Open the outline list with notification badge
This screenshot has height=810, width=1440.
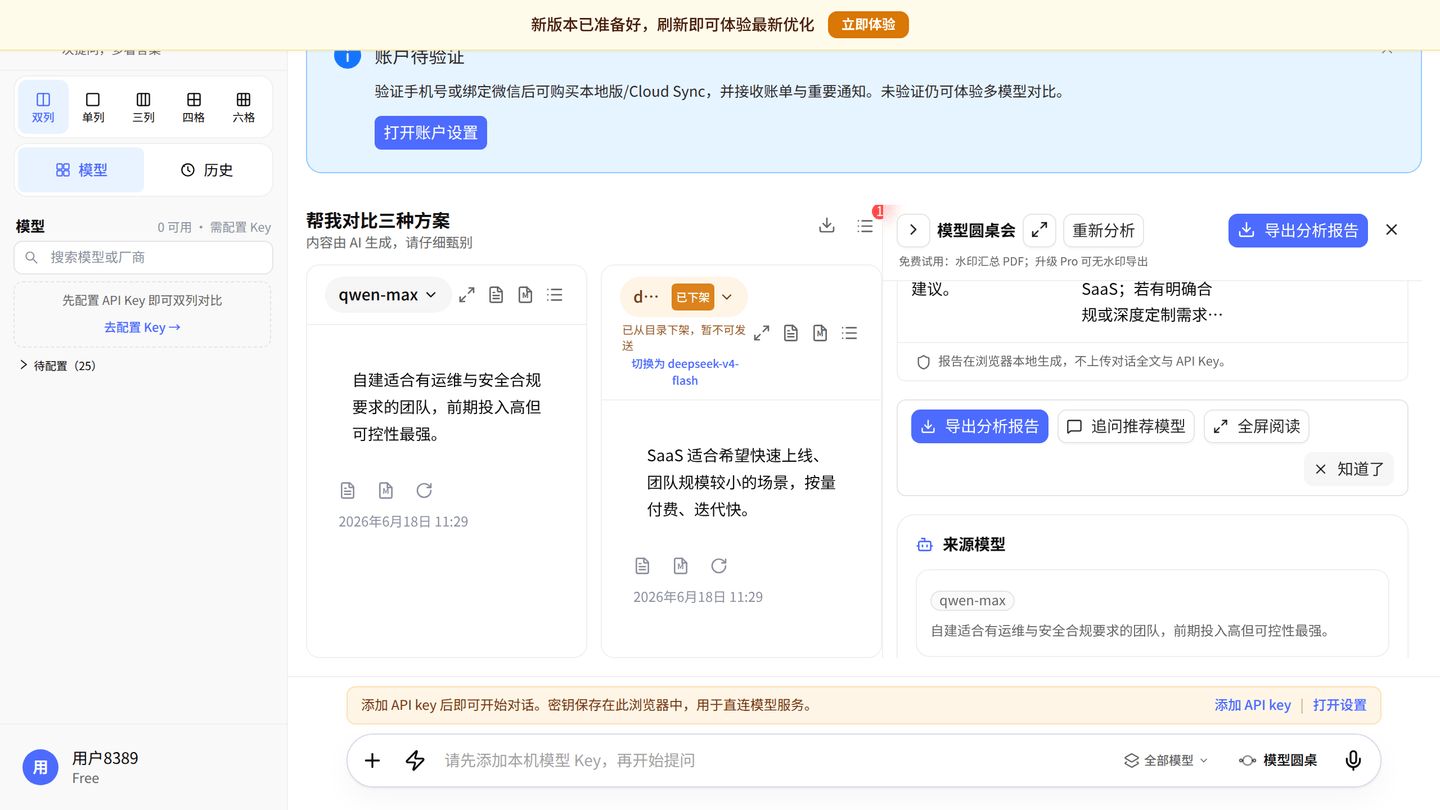pos(866,226)
